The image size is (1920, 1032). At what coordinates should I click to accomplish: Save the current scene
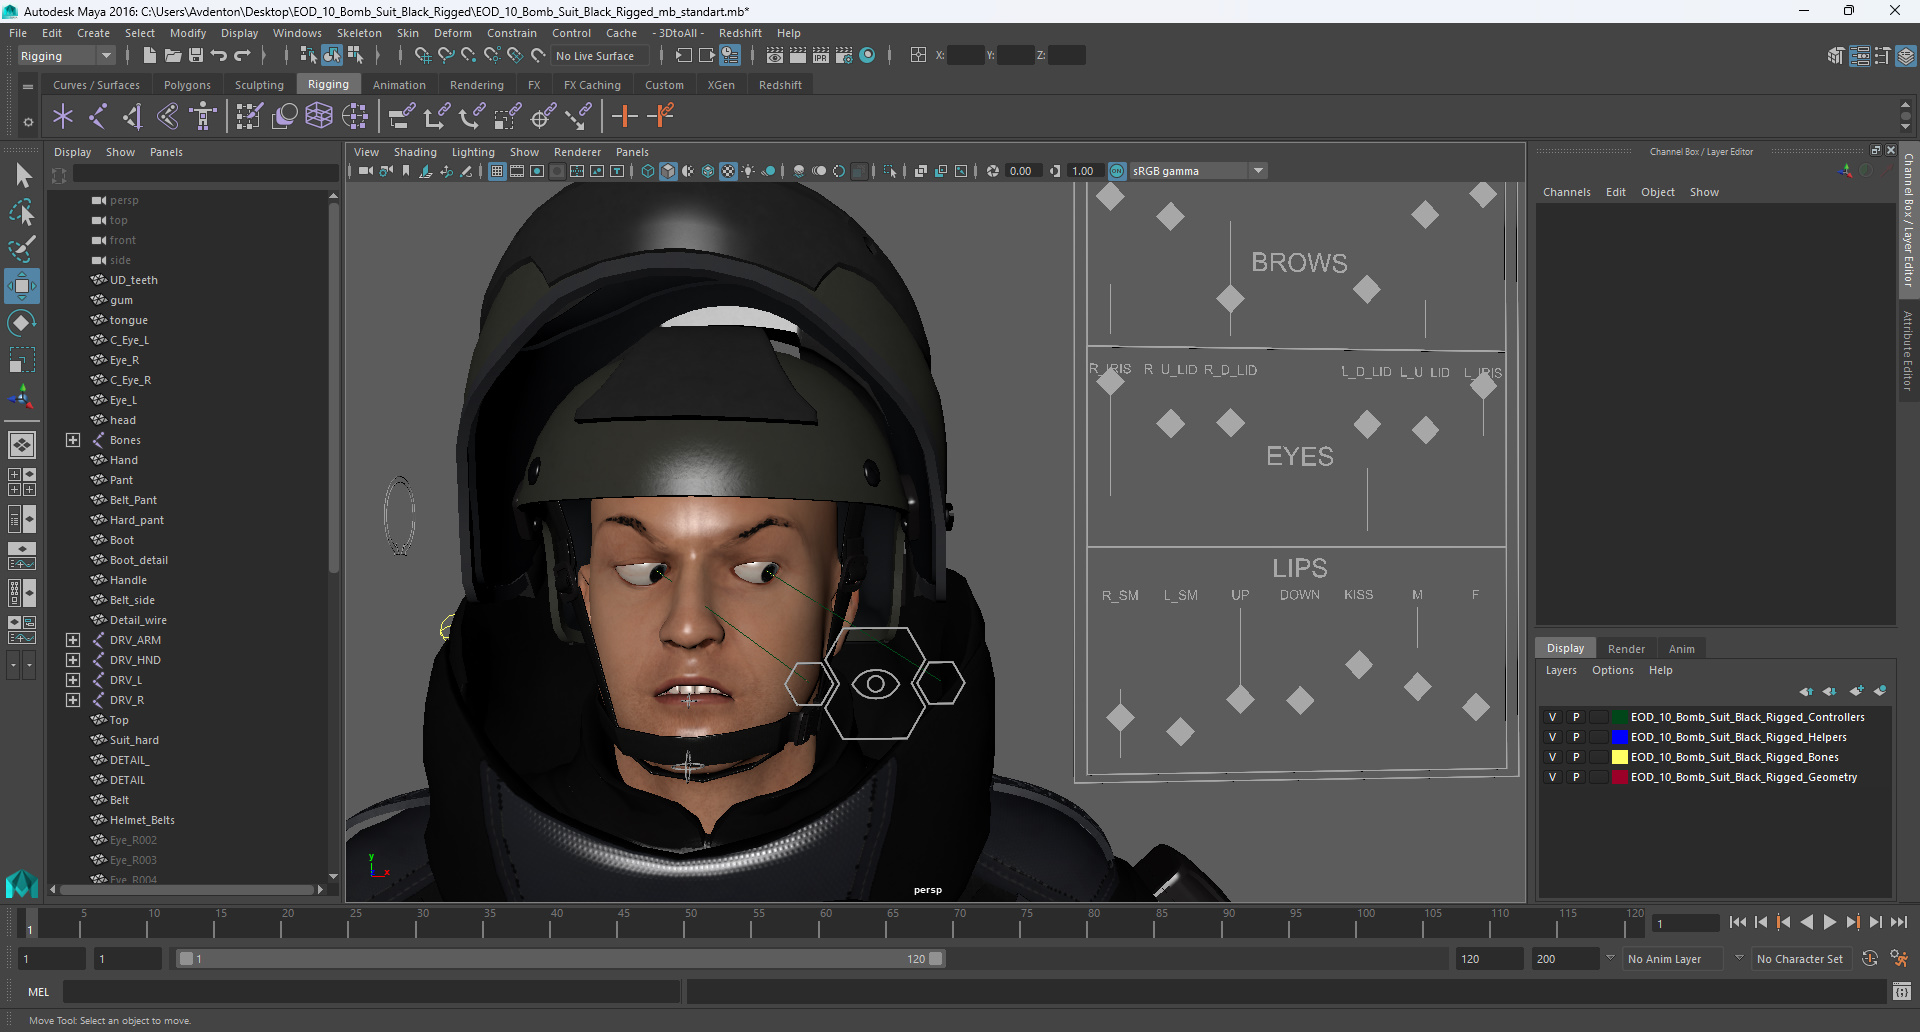[x=196, y=56]
